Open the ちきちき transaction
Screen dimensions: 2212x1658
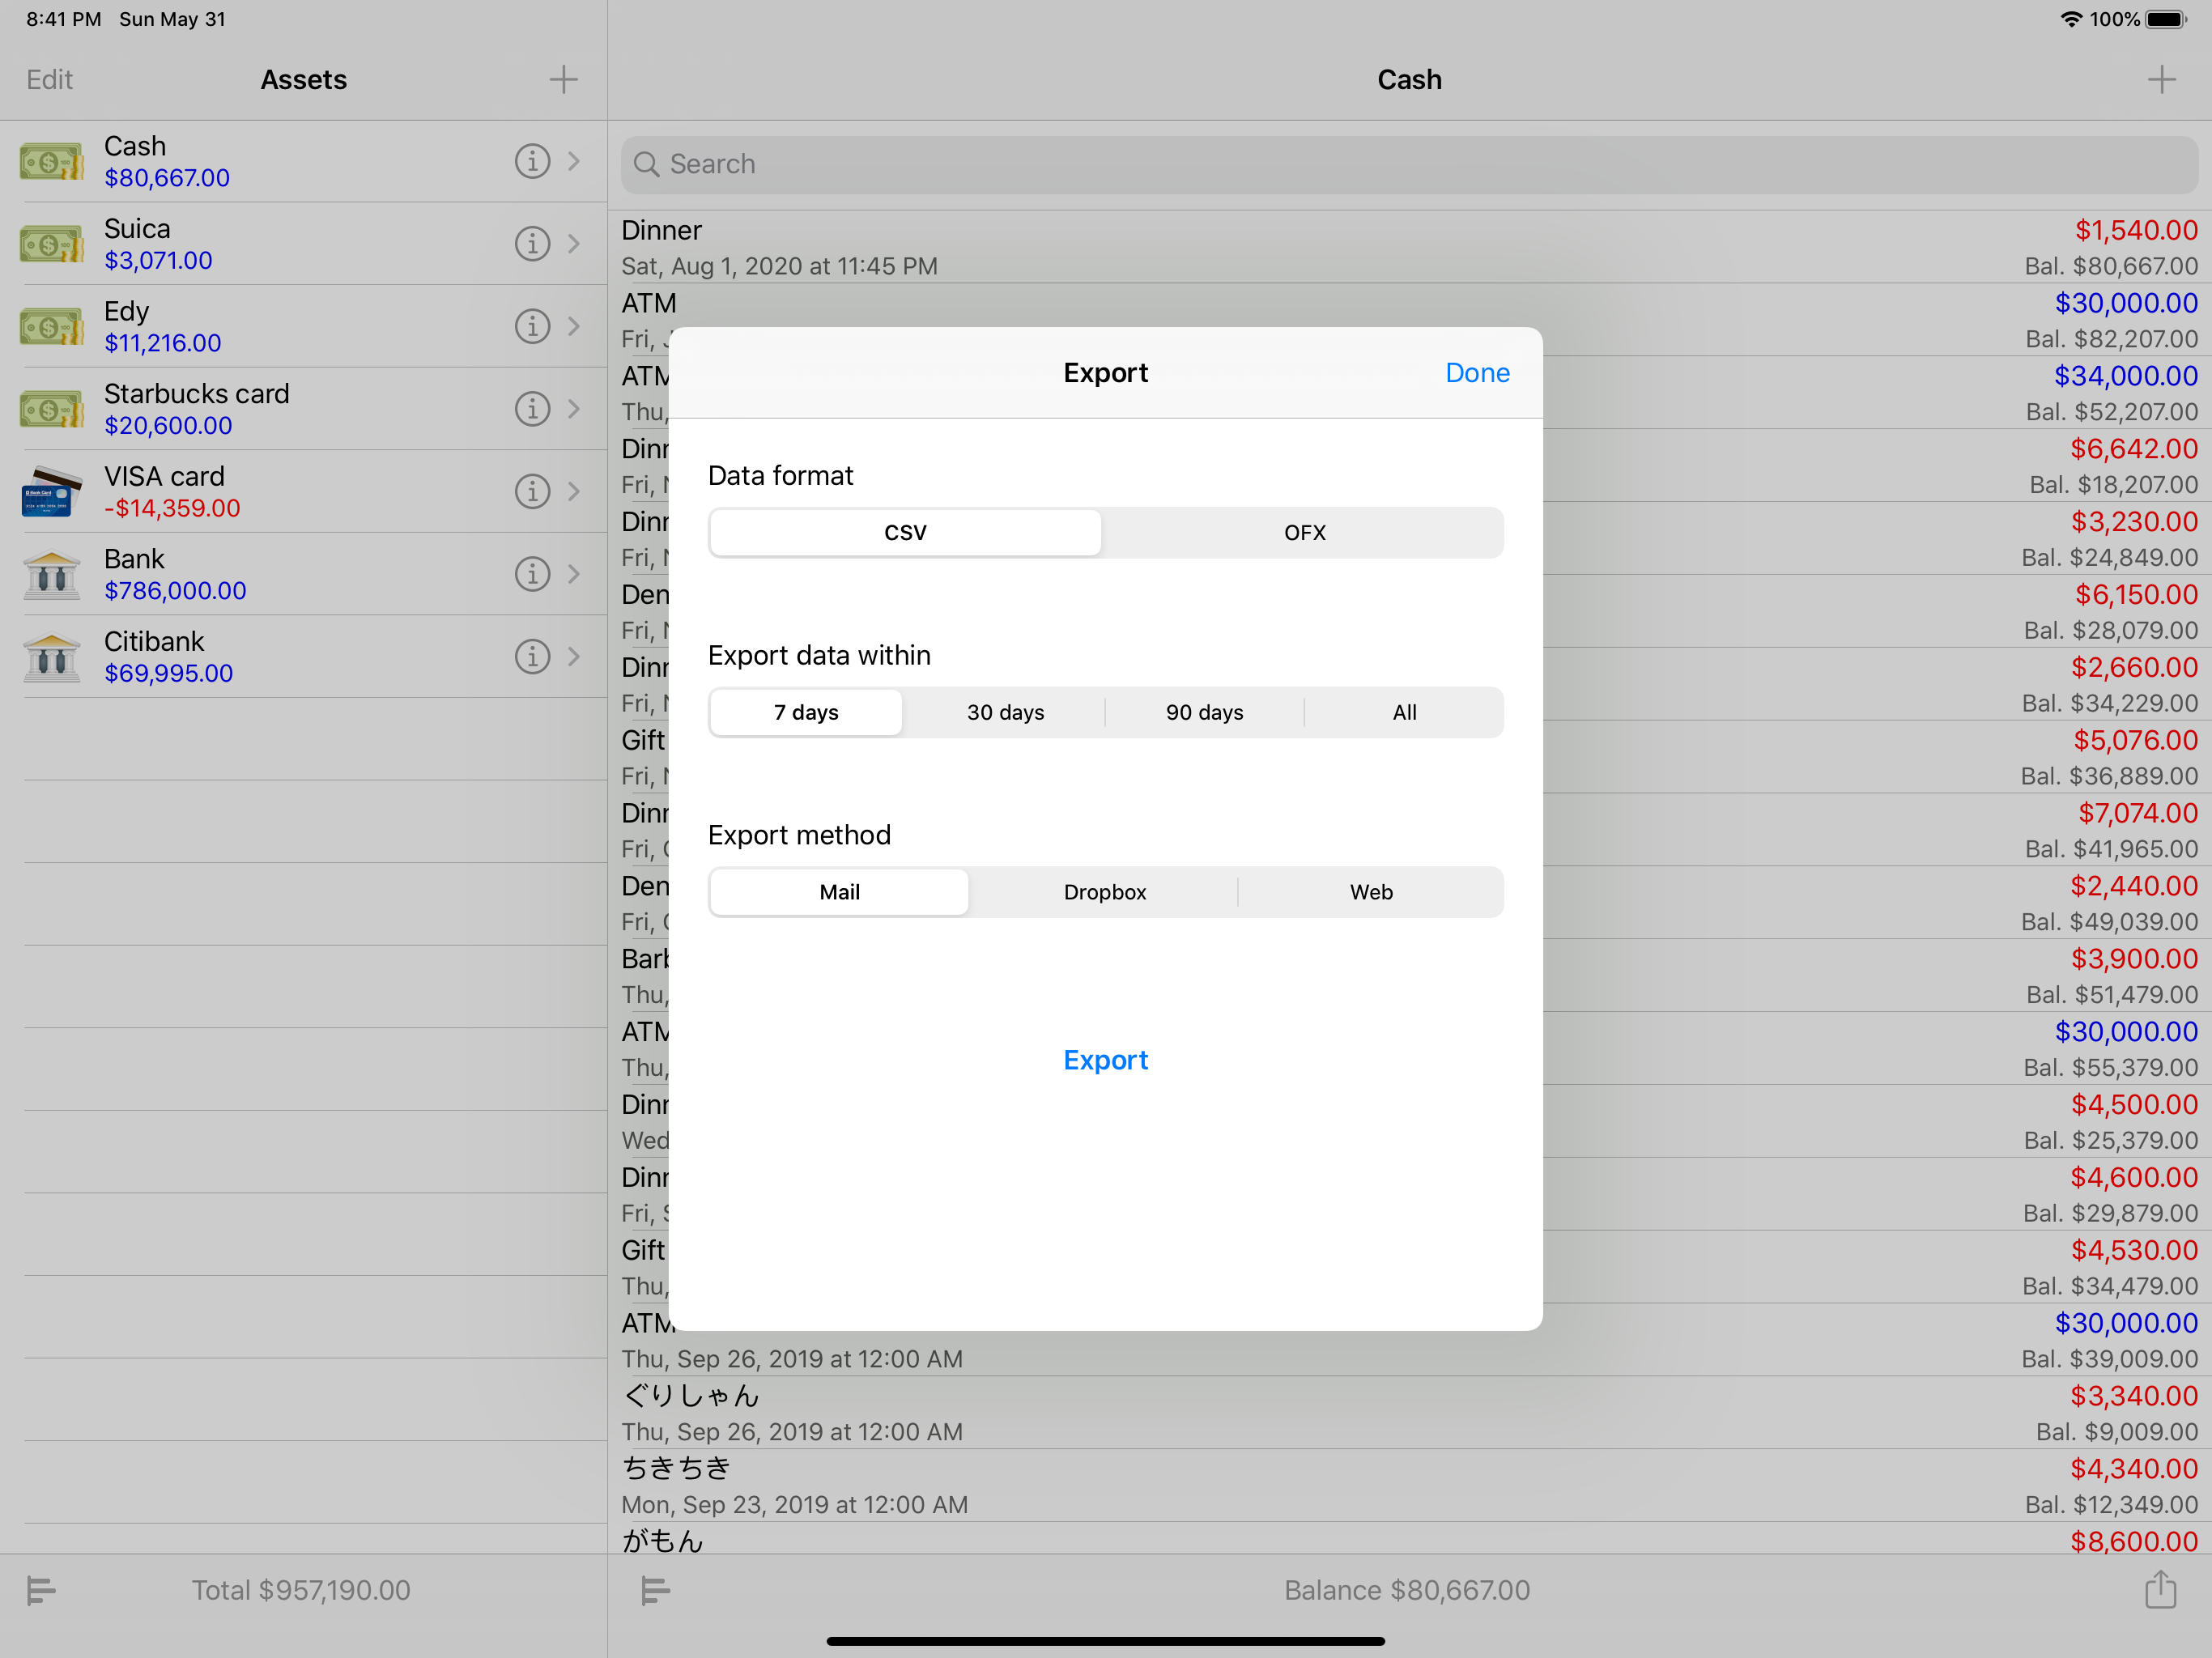point(1409,1485)
